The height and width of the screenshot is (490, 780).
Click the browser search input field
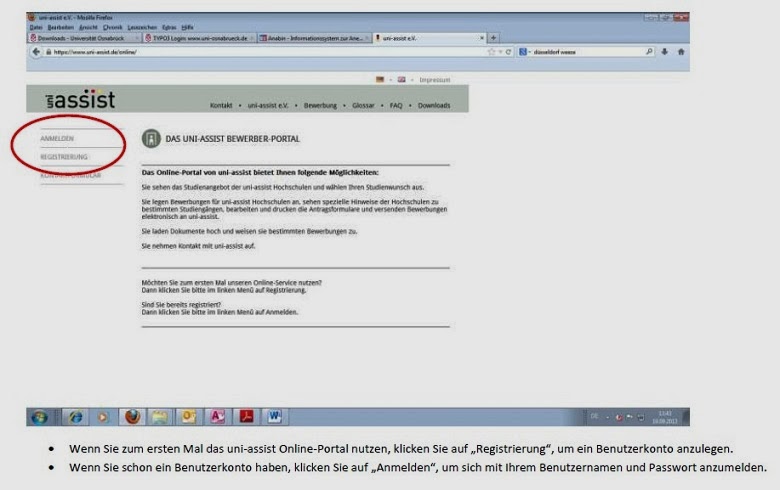click(x=588, y=52)
